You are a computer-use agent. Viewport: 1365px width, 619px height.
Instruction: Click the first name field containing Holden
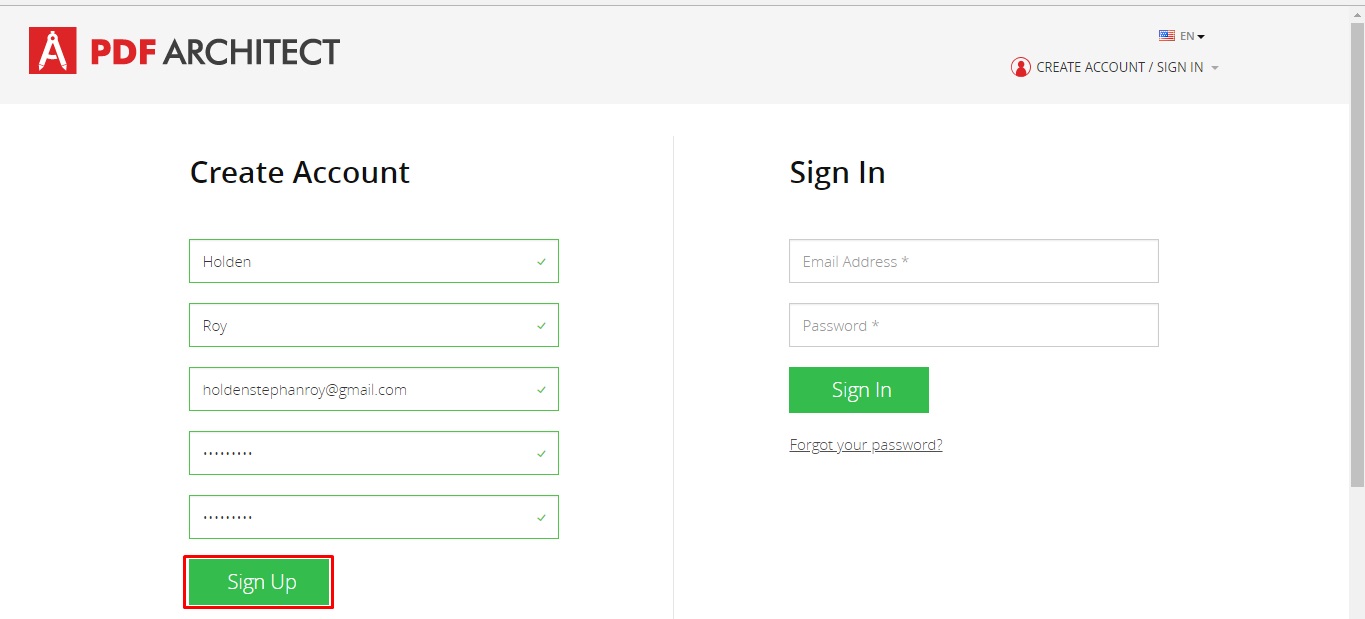[374, 261]
